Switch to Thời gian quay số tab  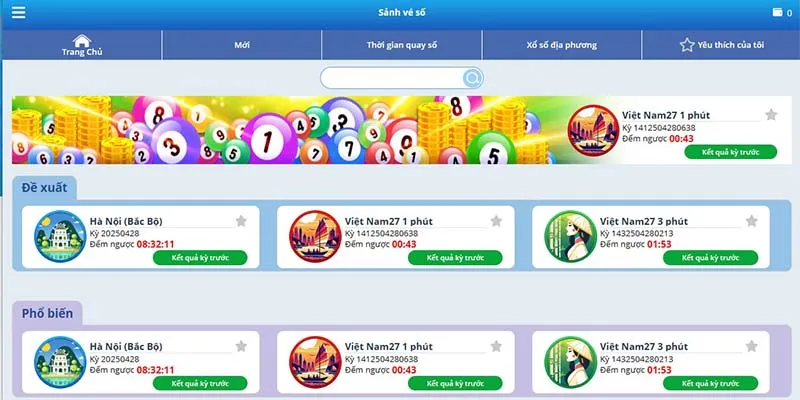(402, 45)
